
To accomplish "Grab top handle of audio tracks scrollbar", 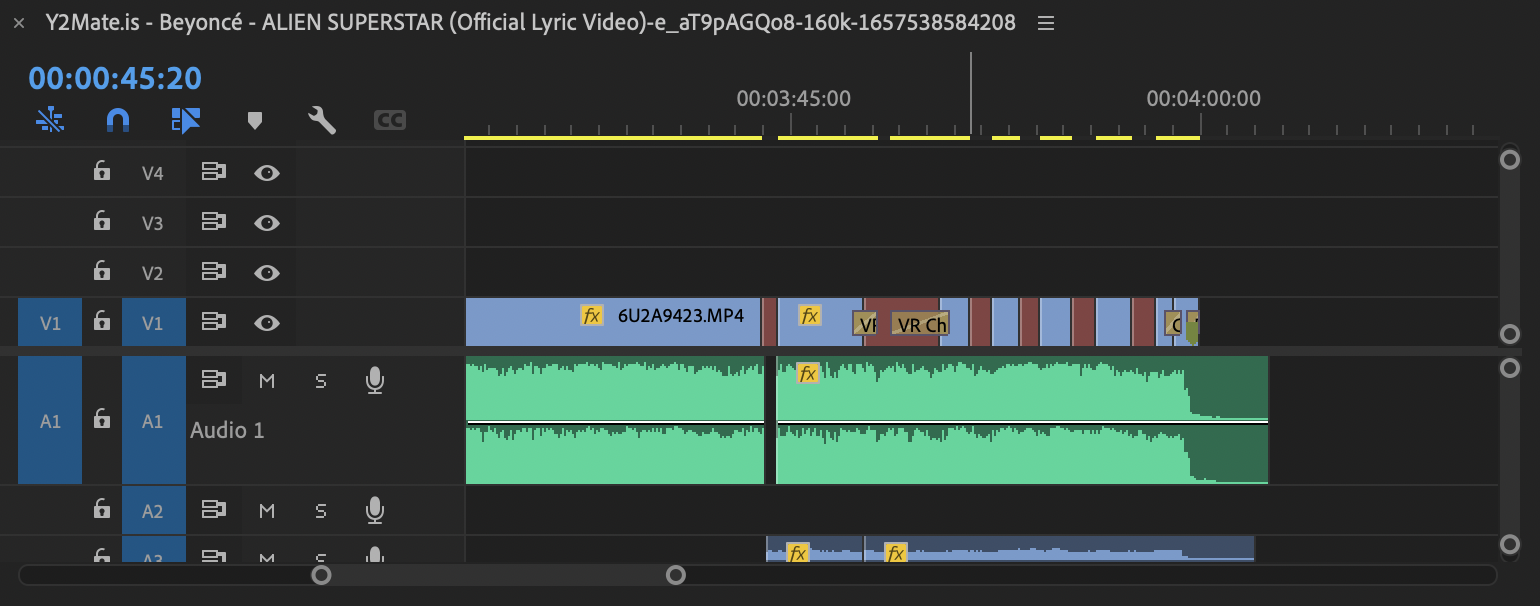I will click(1510, 368).
